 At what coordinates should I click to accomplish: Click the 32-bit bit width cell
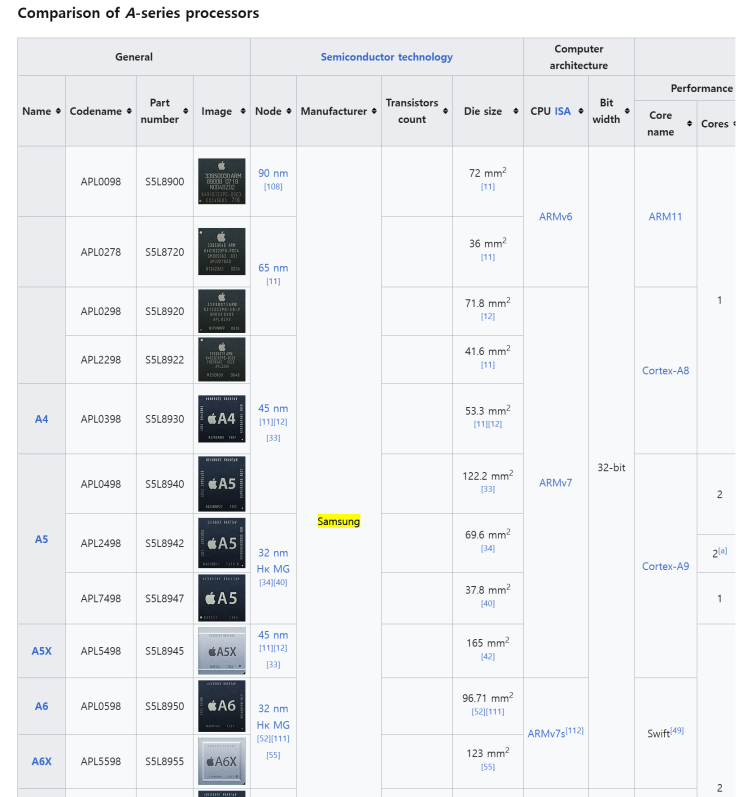[x=611, y=468]
